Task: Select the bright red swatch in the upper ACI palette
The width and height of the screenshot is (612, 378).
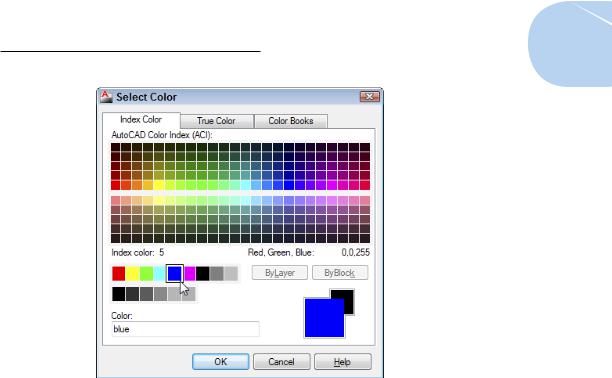Action: 116,185
